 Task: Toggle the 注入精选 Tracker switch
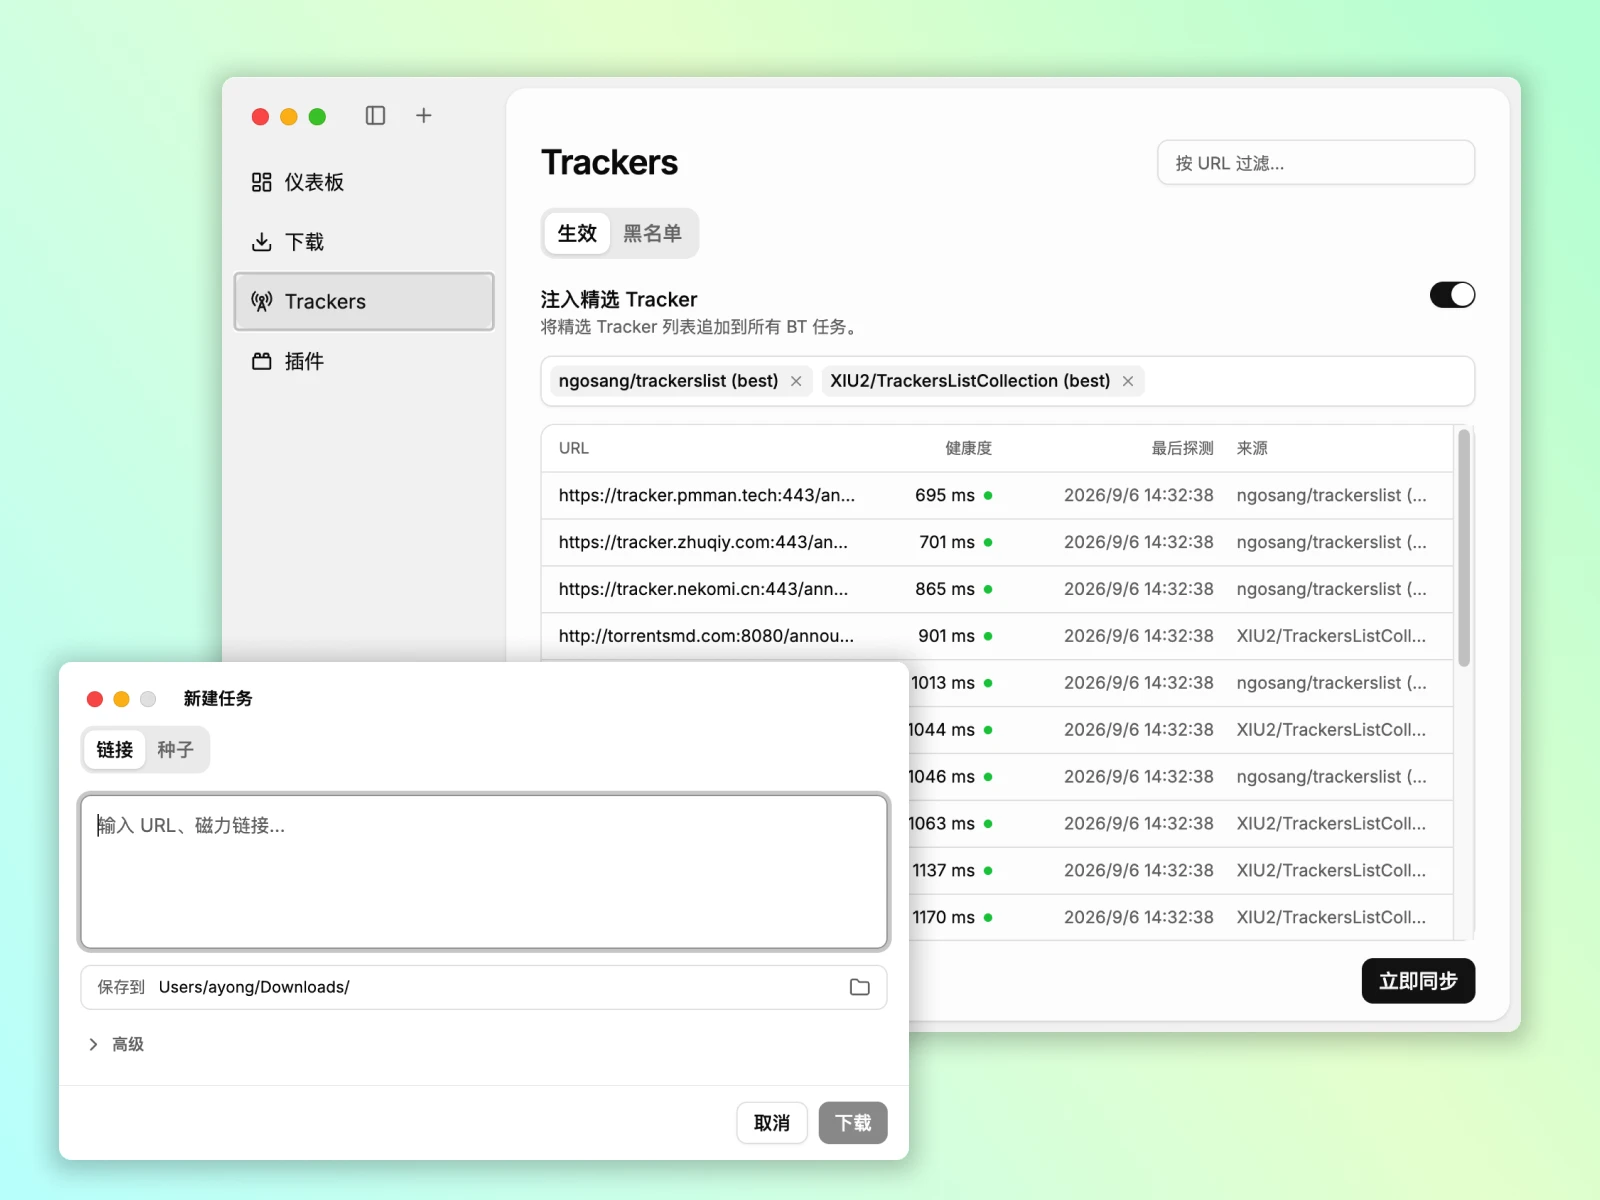[x=1452, y=295]
